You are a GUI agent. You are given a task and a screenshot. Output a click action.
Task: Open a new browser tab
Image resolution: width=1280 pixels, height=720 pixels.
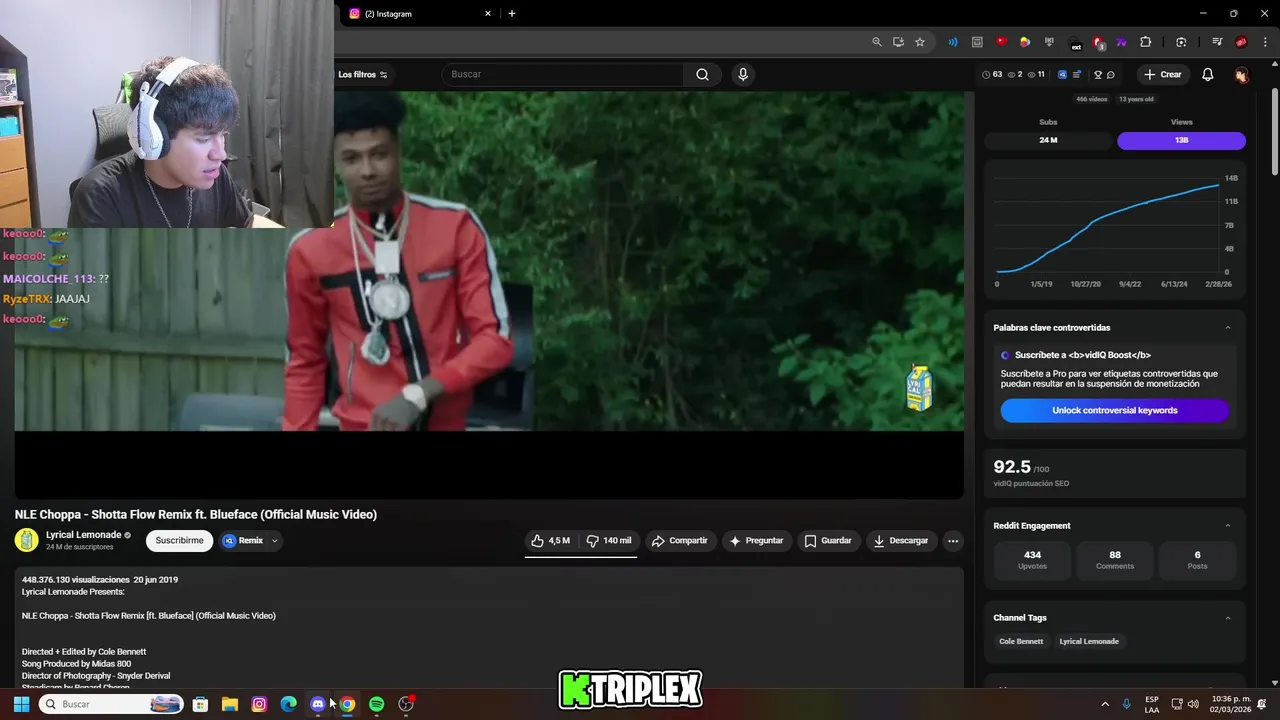tap(512, 14)
